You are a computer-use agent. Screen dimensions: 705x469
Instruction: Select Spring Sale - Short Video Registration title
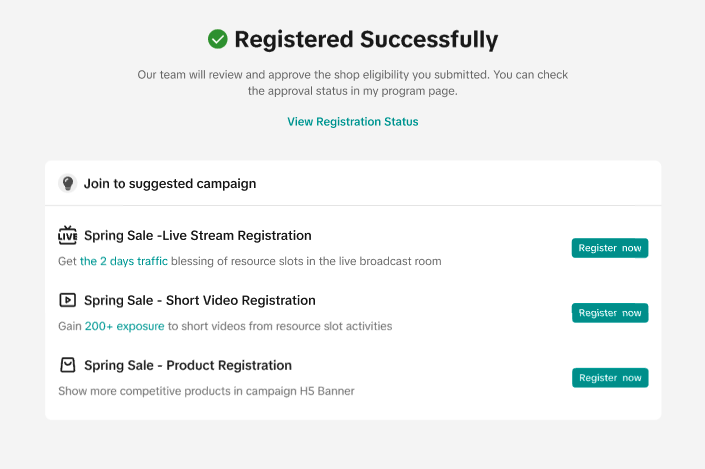[x=200, y=300]
